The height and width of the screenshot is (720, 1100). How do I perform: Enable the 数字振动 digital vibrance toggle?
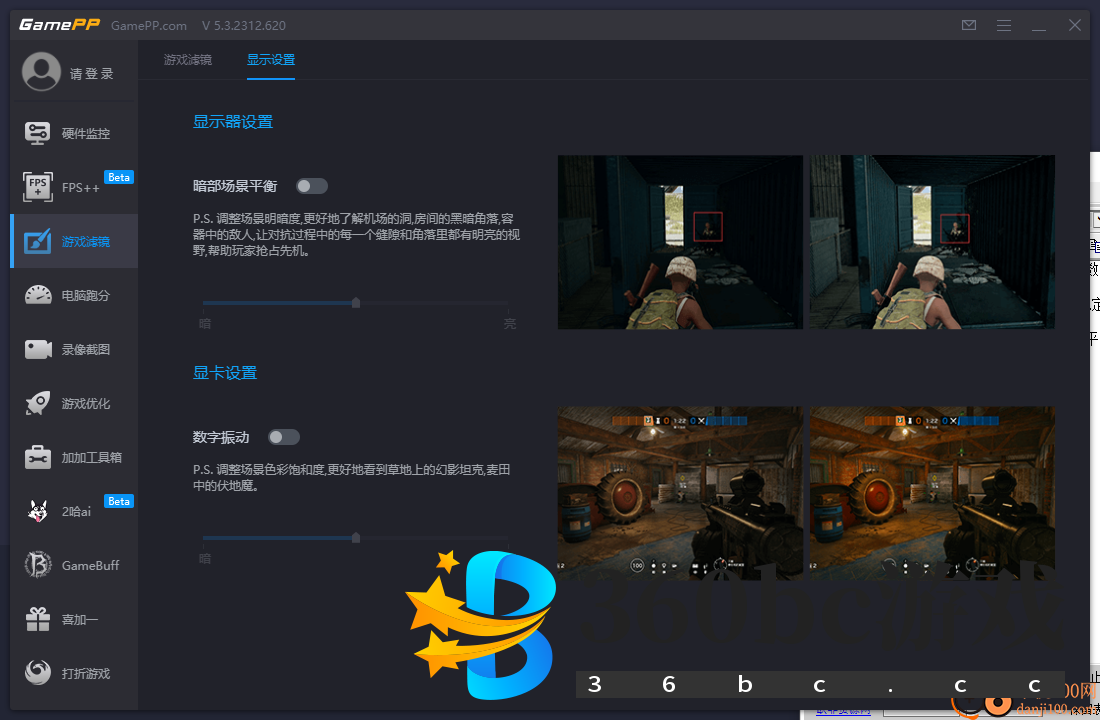coord(283,437)
